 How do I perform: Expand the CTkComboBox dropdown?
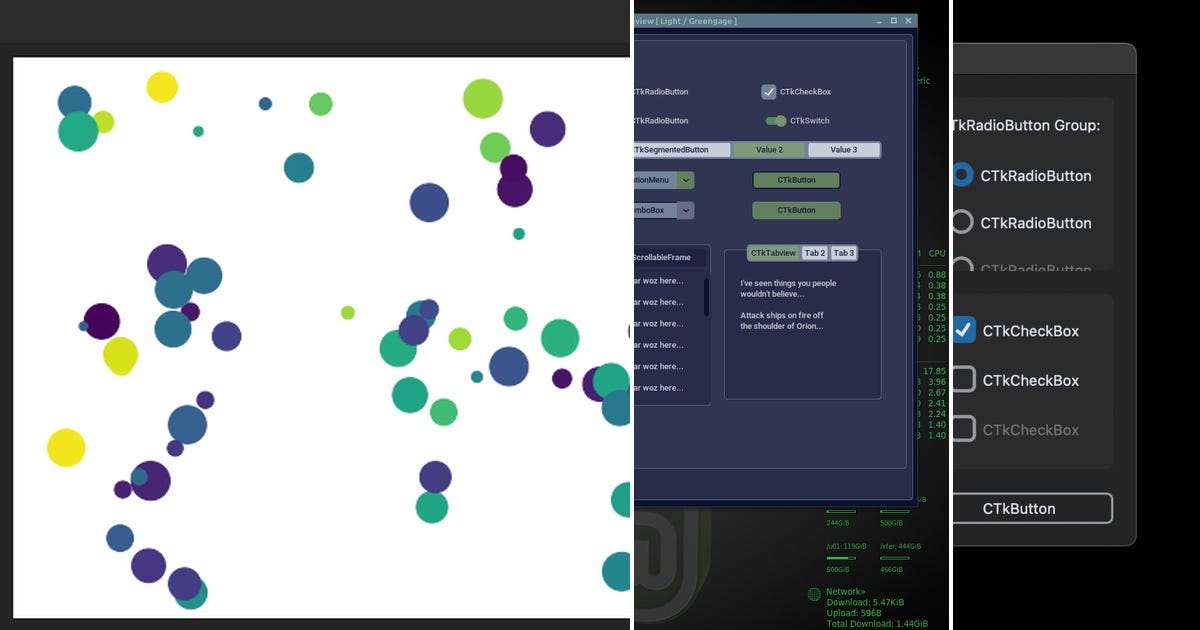(686, 210)
